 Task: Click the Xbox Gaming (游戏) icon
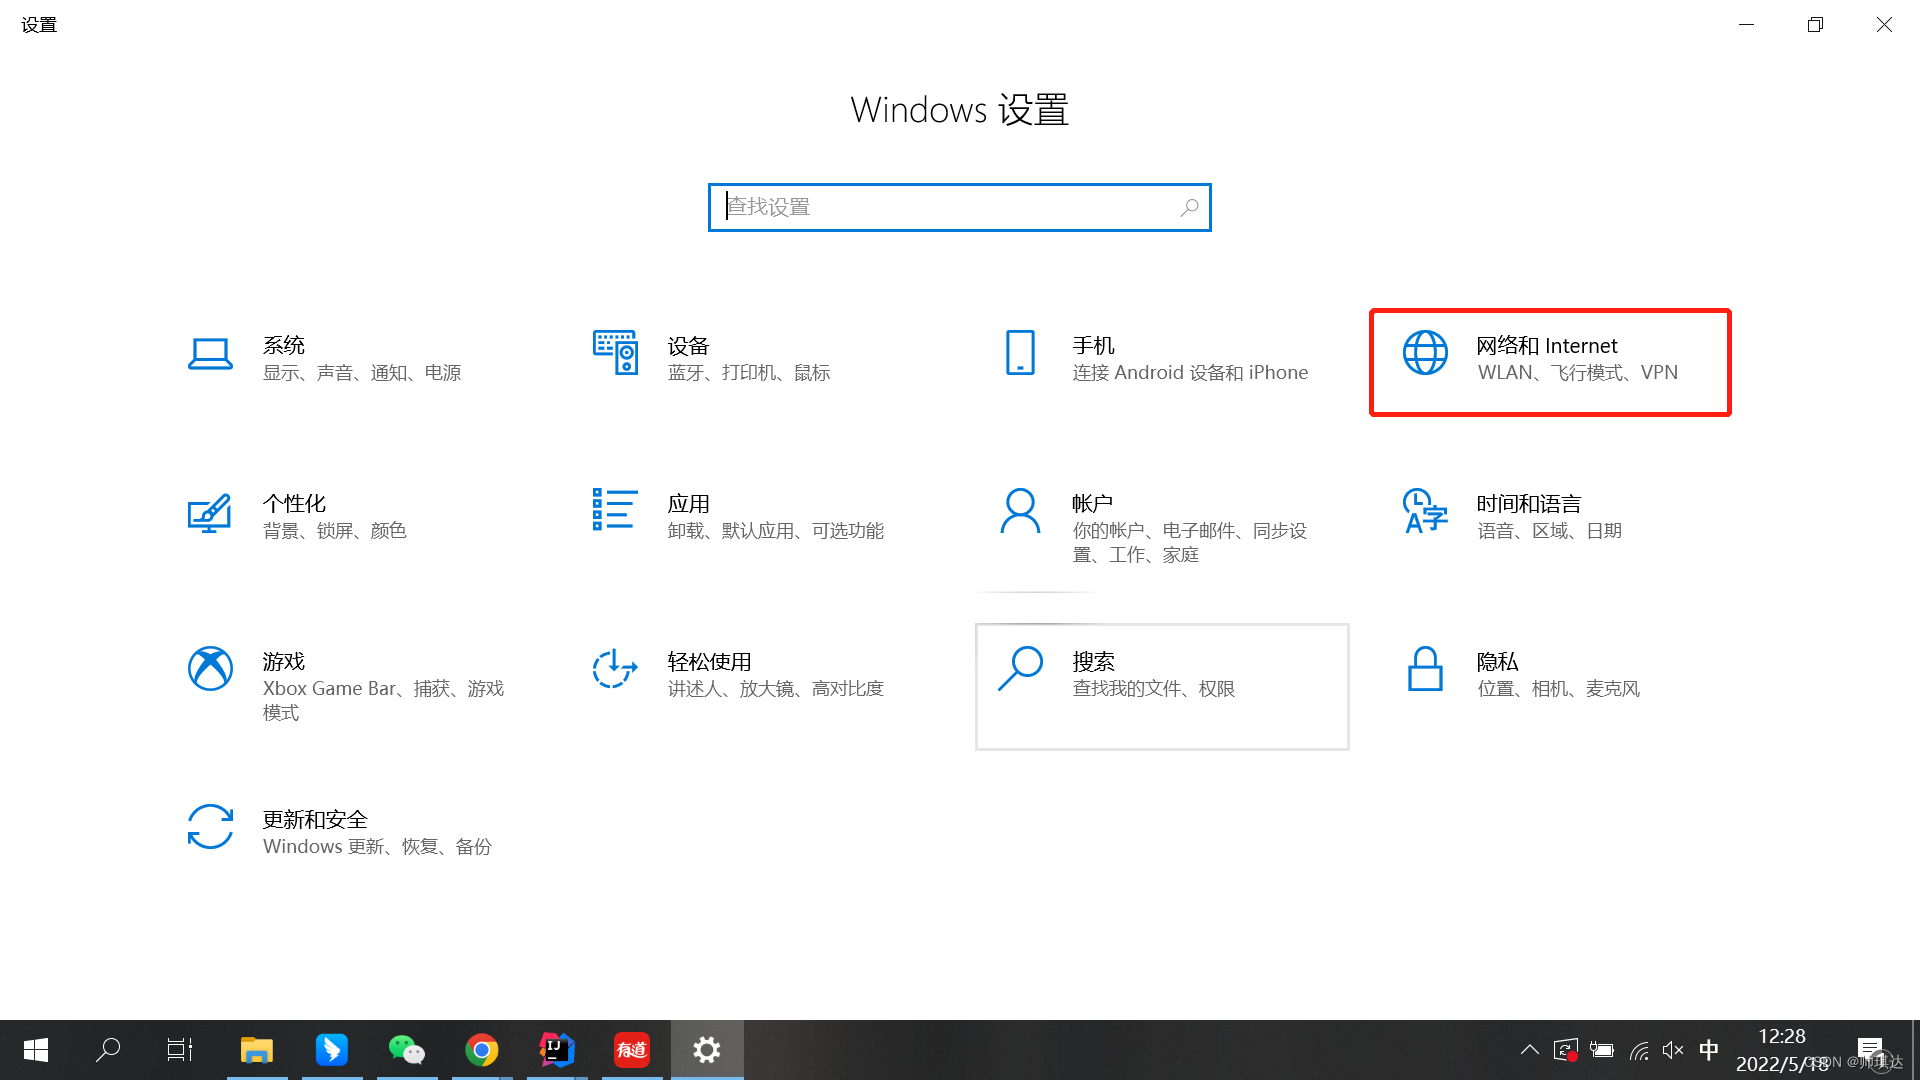210,669
